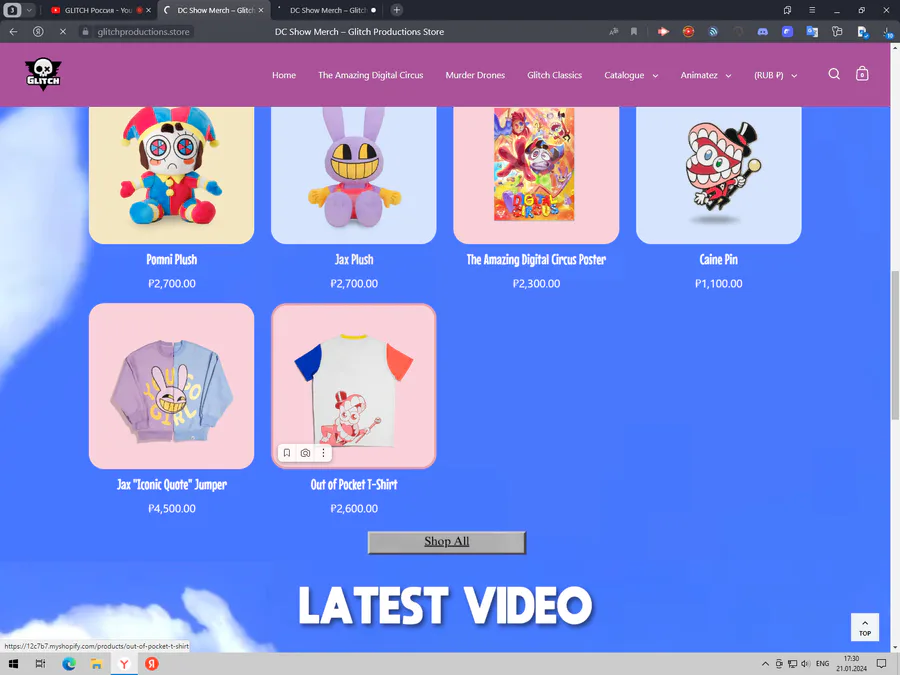Open Out of Pocket T-Shirt link

click(x=354, y=484)
